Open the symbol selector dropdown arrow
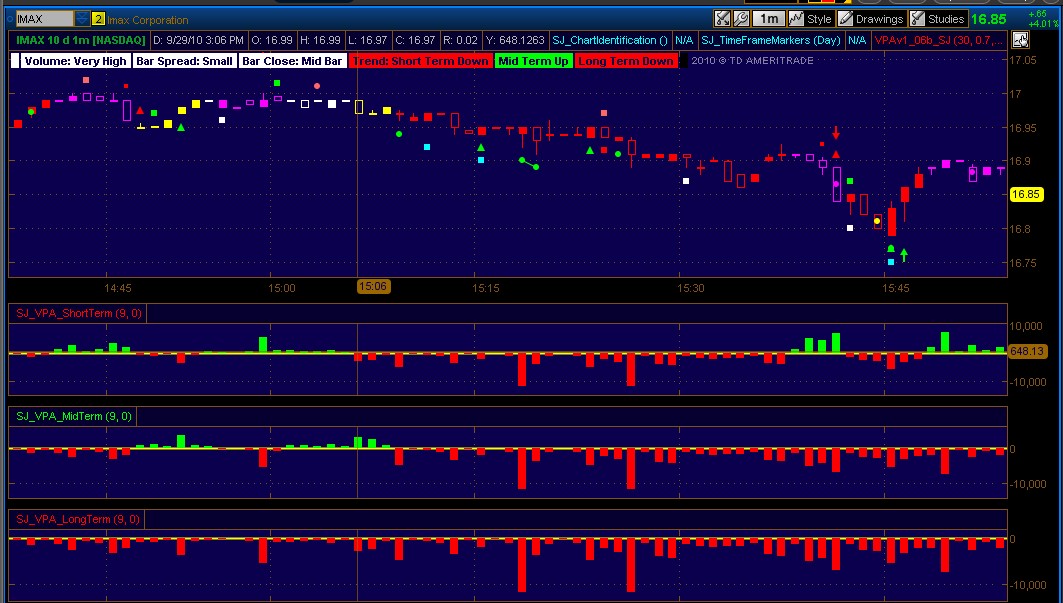 (82, 19)
